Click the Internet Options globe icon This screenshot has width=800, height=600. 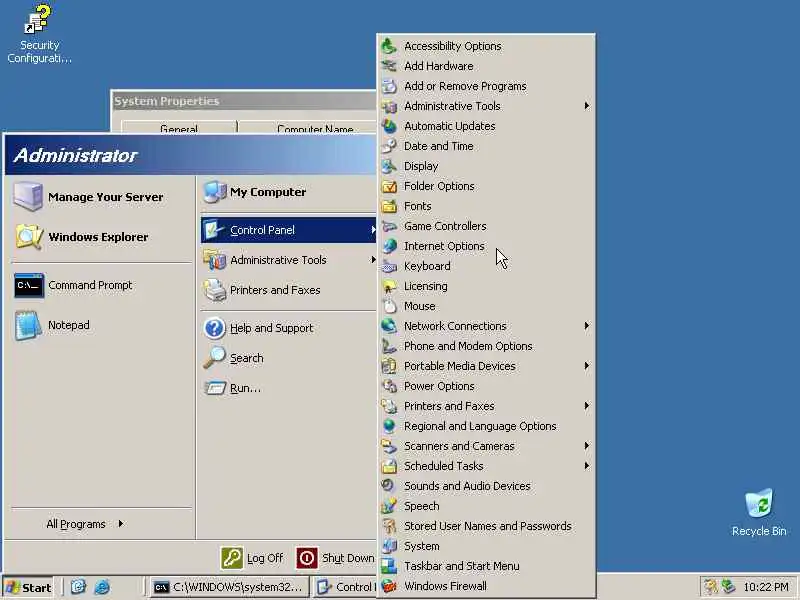coord(389,246)
